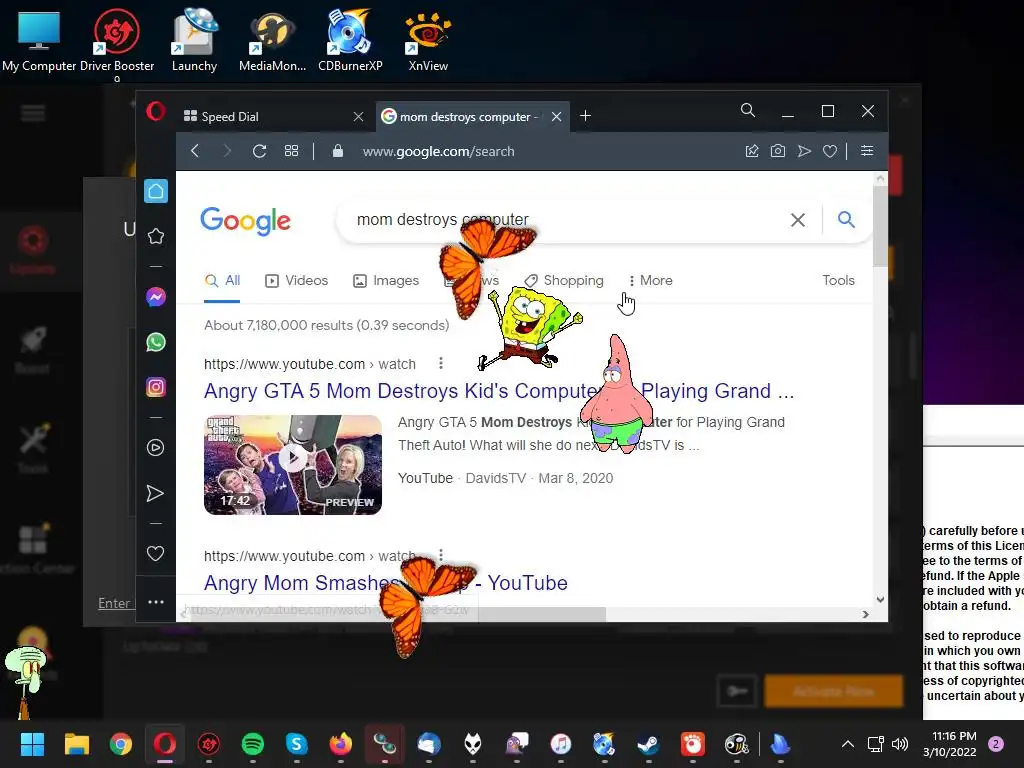Open the Windows Start button

click(32, 744)
